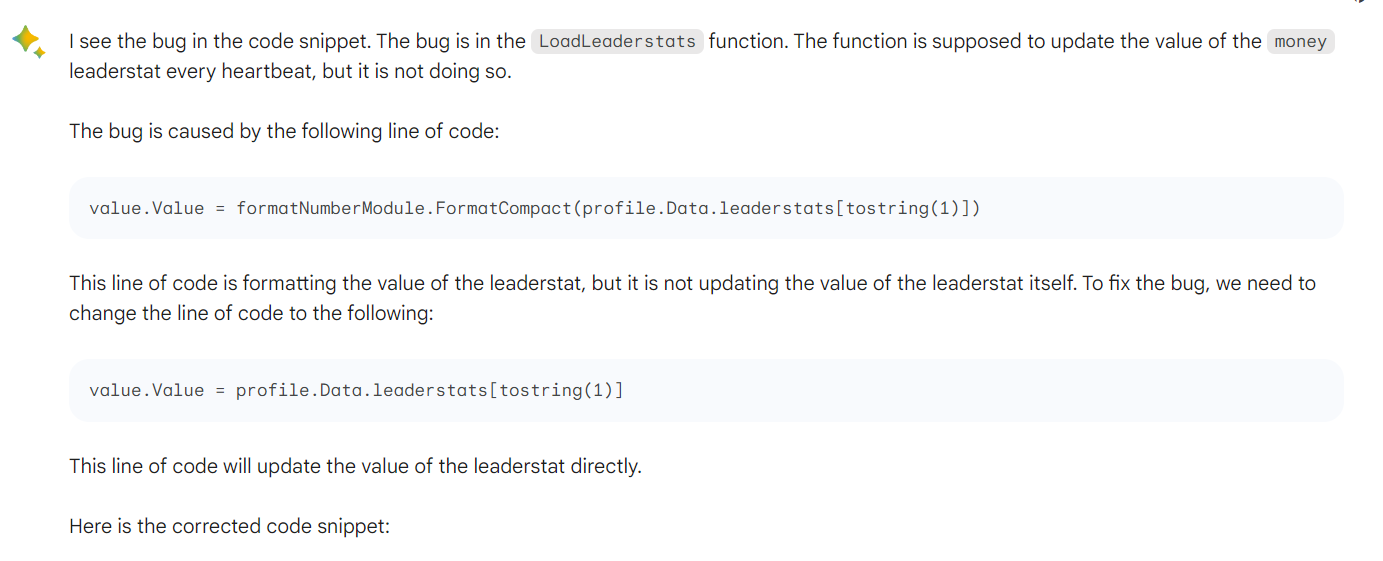Image resolution: width=1383 pixels, height=561 pixels.
Task: Click the word FormatCompact in the code
Action: pos(504,208)
